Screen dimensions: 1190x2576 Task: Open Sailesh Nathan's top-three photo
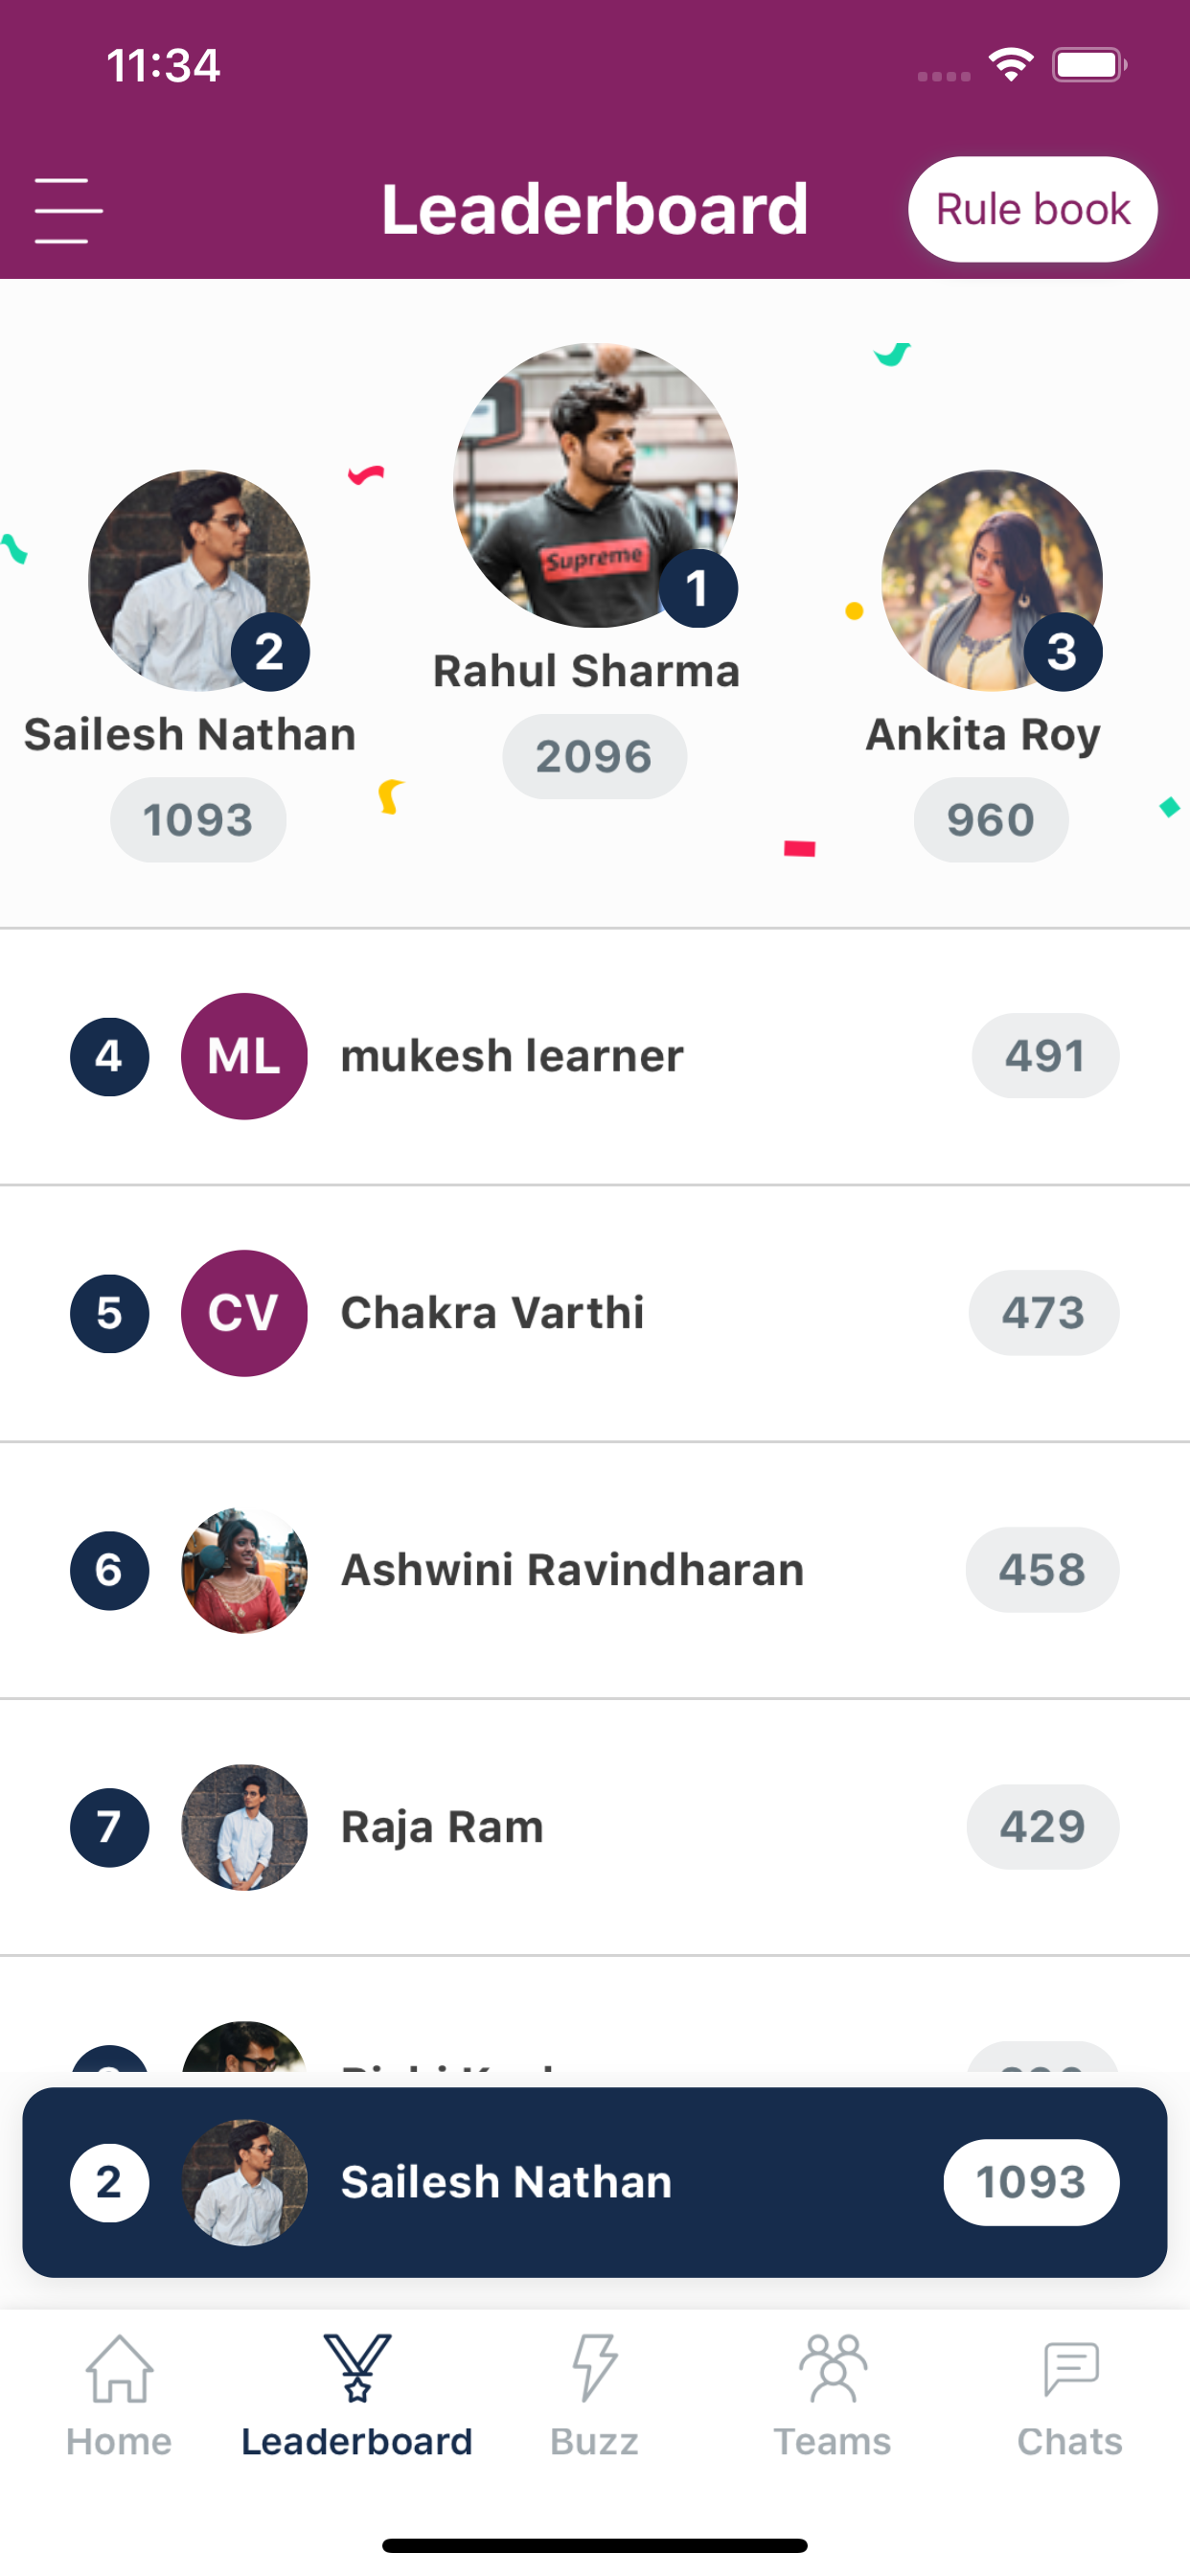(199, 580)
